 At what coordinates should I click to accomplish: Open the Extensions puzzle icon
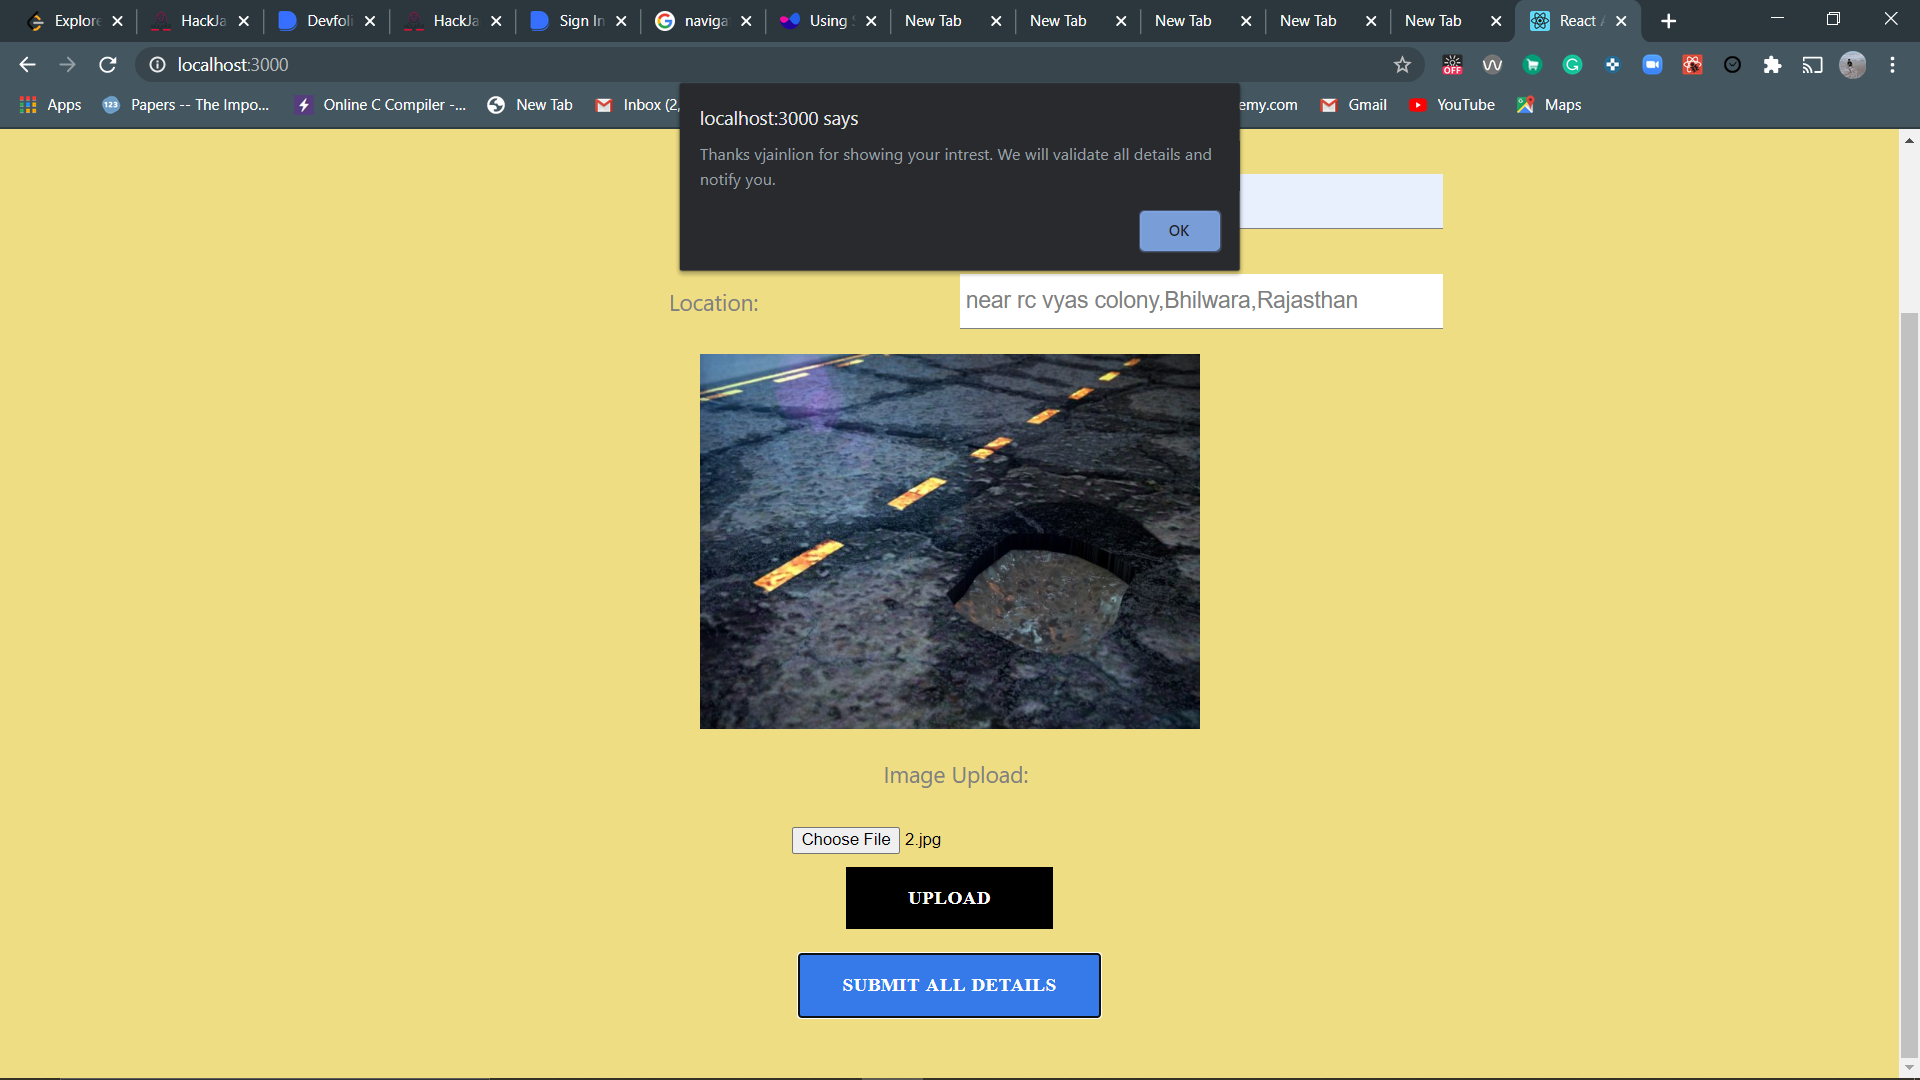point(1772,65)
